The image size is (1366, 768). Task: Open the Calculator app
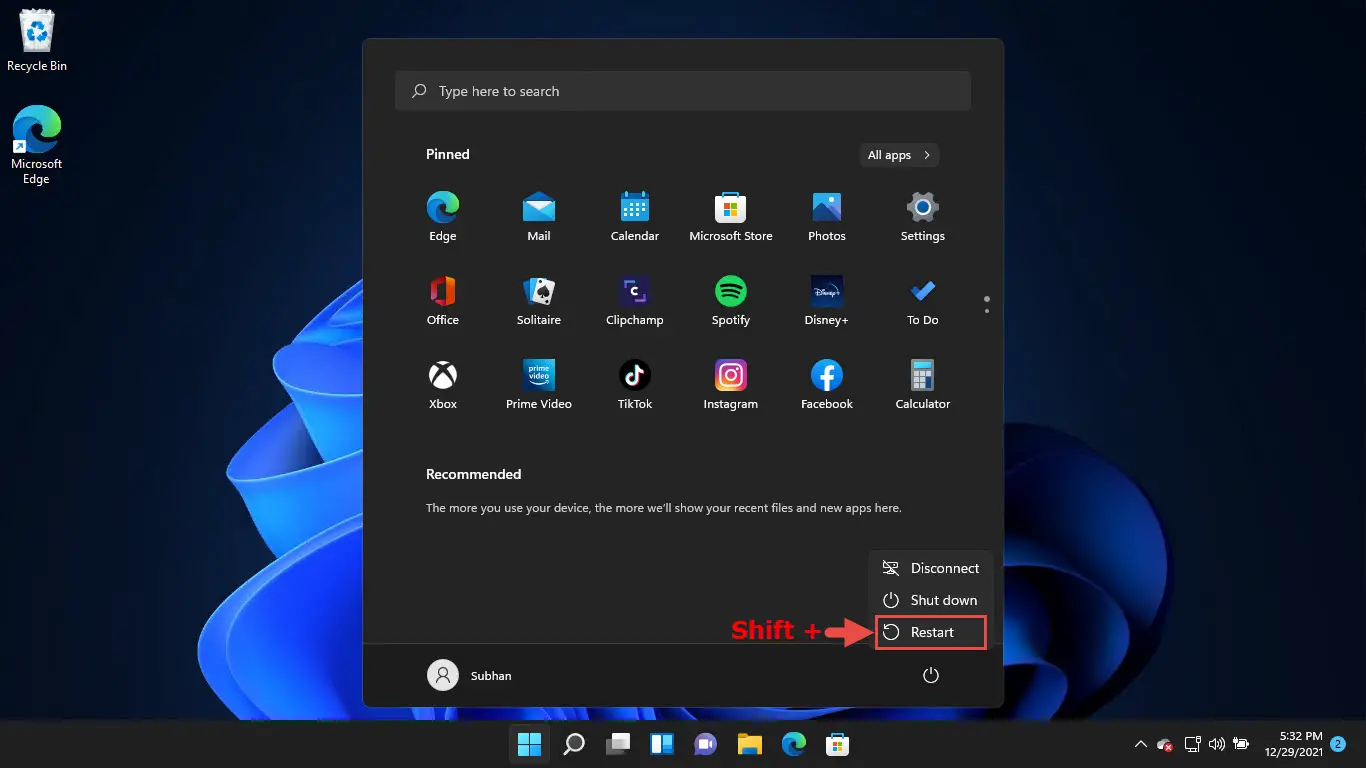click(922, 385)
